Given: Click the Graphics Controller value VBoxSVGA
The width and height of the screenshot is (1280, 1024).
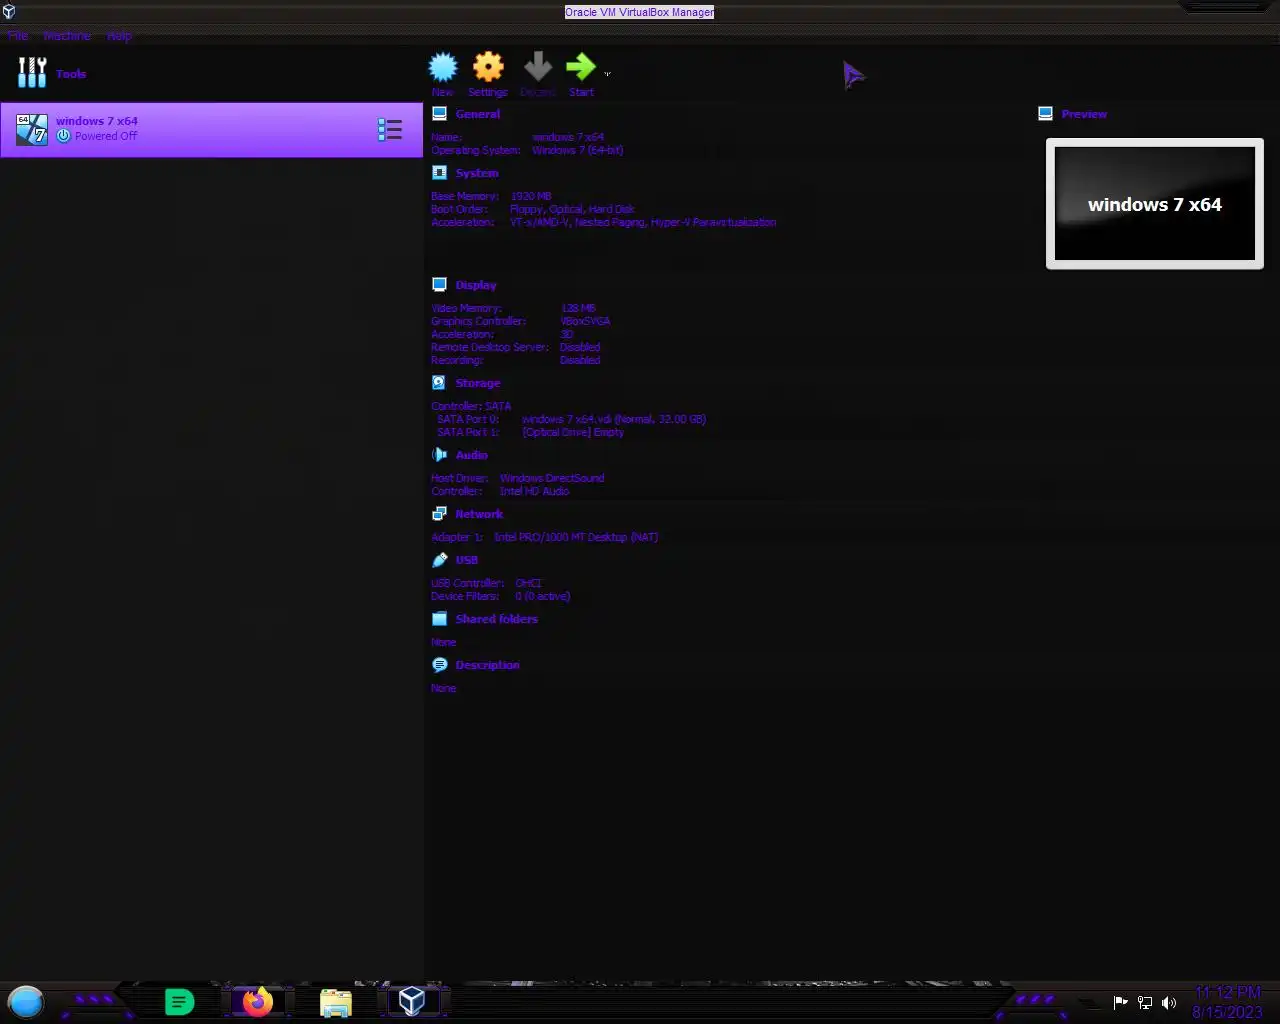Looking at the screenshot, I should click(586, 321).
